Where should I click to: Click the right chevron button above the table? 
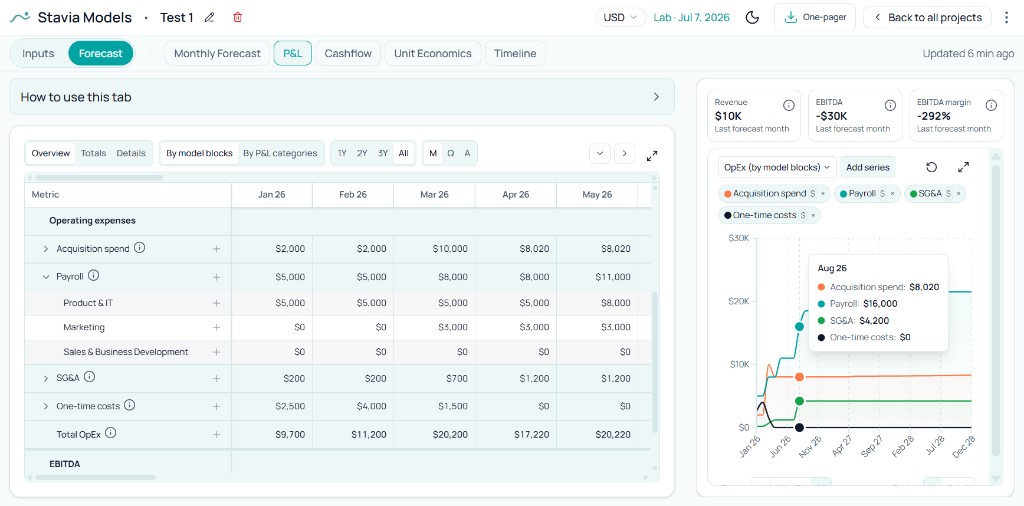(x=624, y=153)
